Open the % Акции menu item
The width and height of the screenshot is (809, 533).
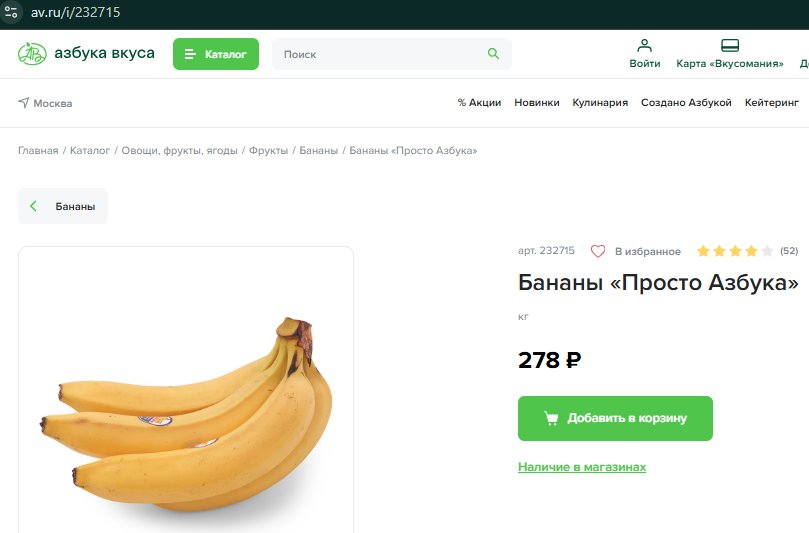[479, 103]
